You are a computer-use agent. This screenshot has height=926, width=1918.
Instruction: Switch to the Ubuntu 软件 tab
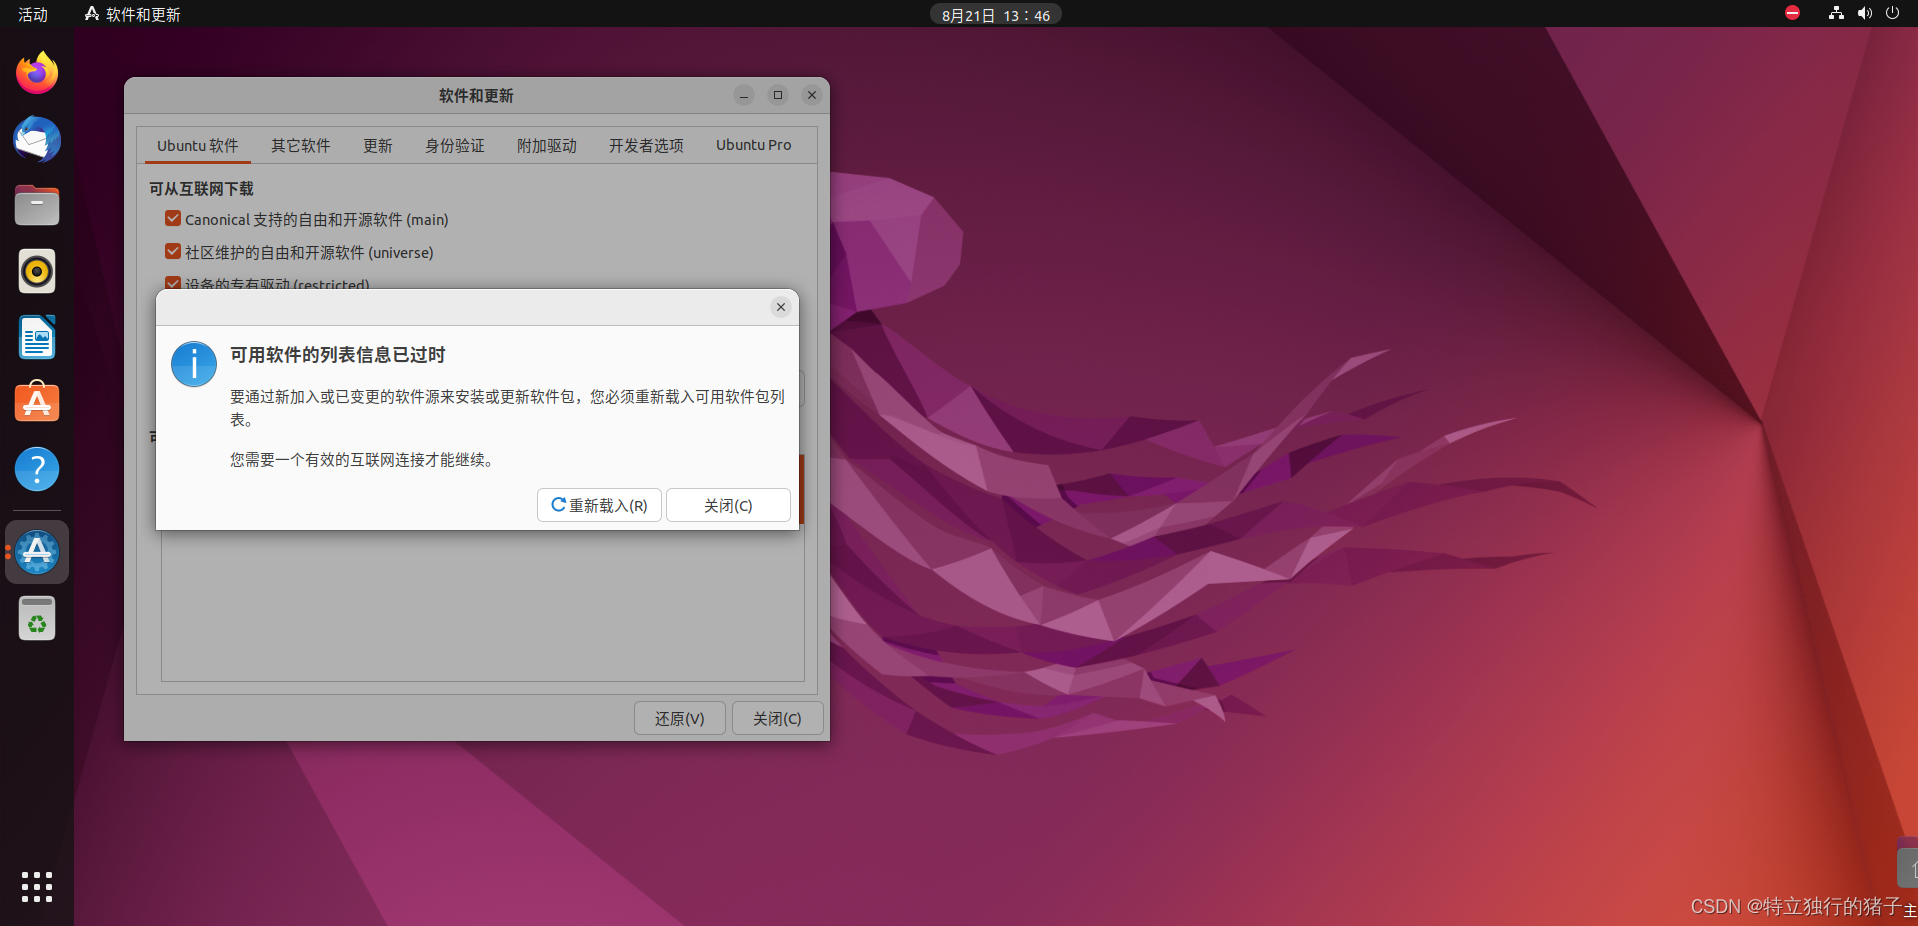click(197, 146)
